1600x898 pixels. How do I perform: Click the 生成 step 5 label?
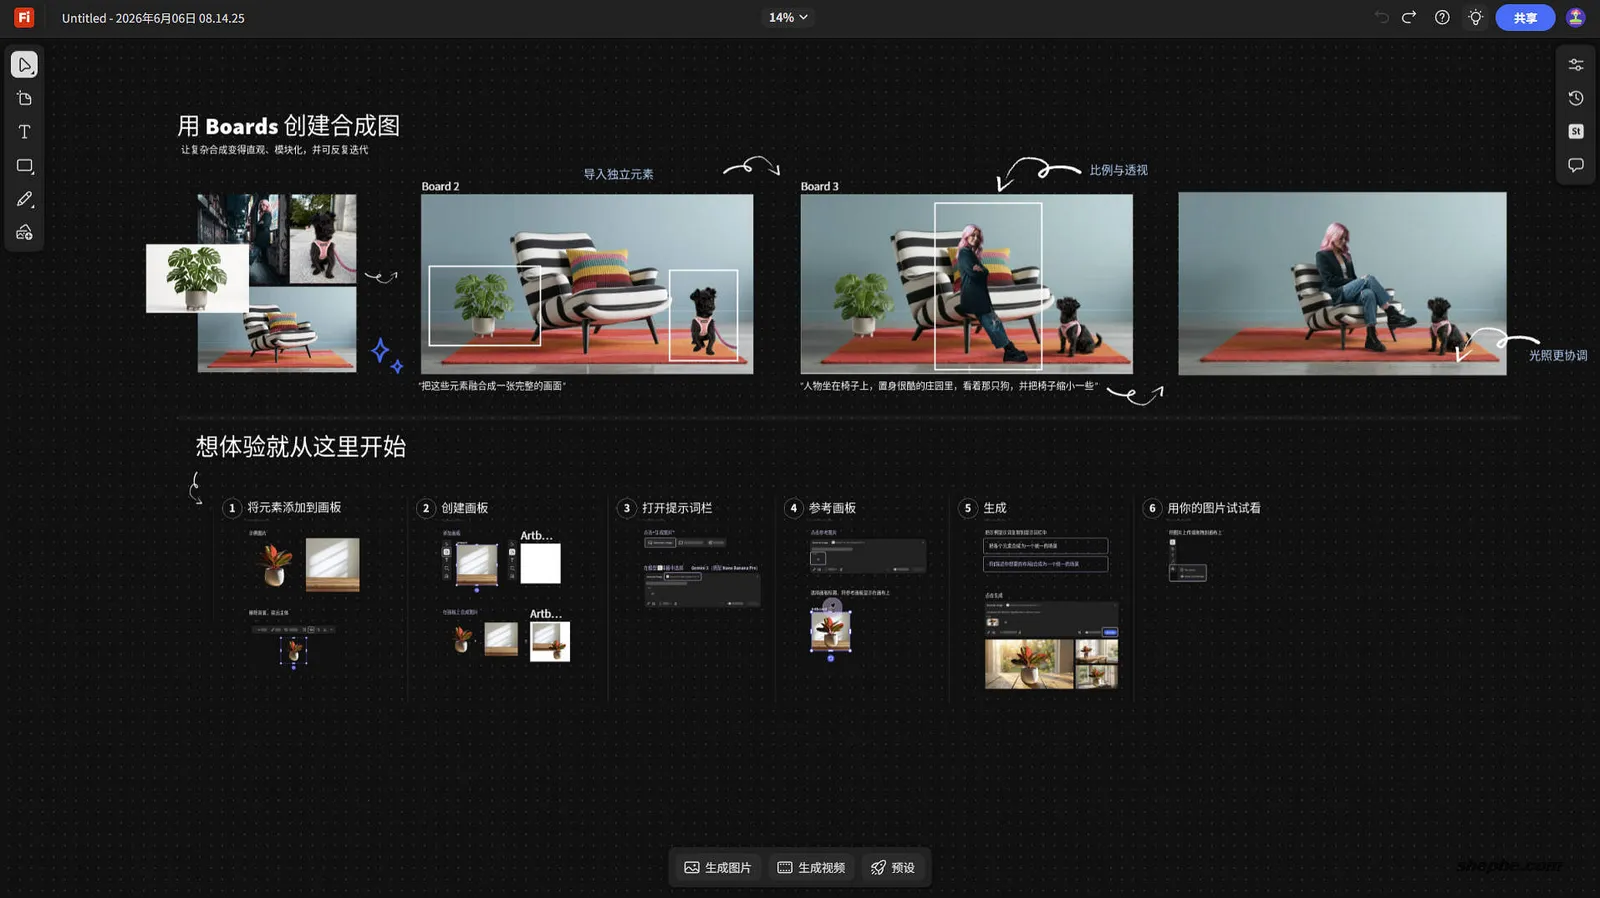(995, 508)
